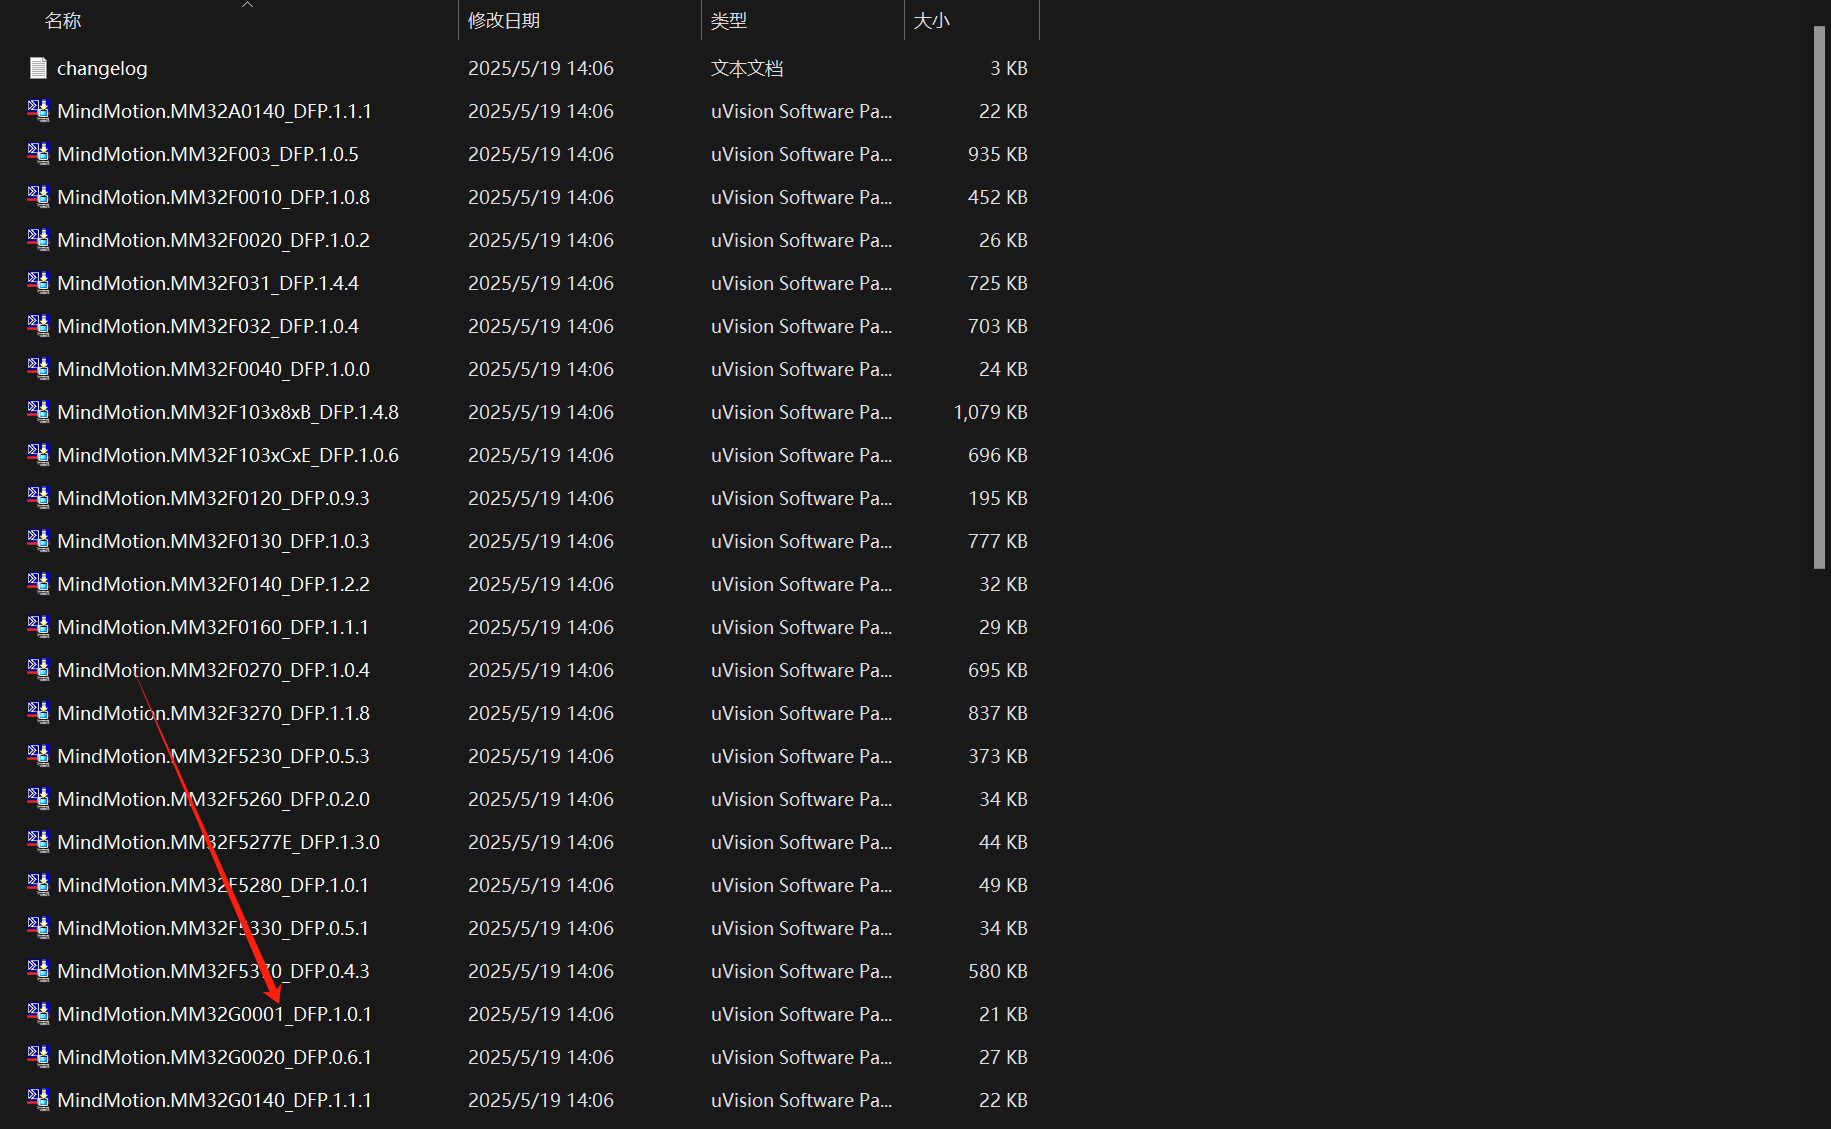
Task: Click the MM32F0270_DFP.1.0.4 pack icon
Action: pyautogui.click(x=38, y=670)
